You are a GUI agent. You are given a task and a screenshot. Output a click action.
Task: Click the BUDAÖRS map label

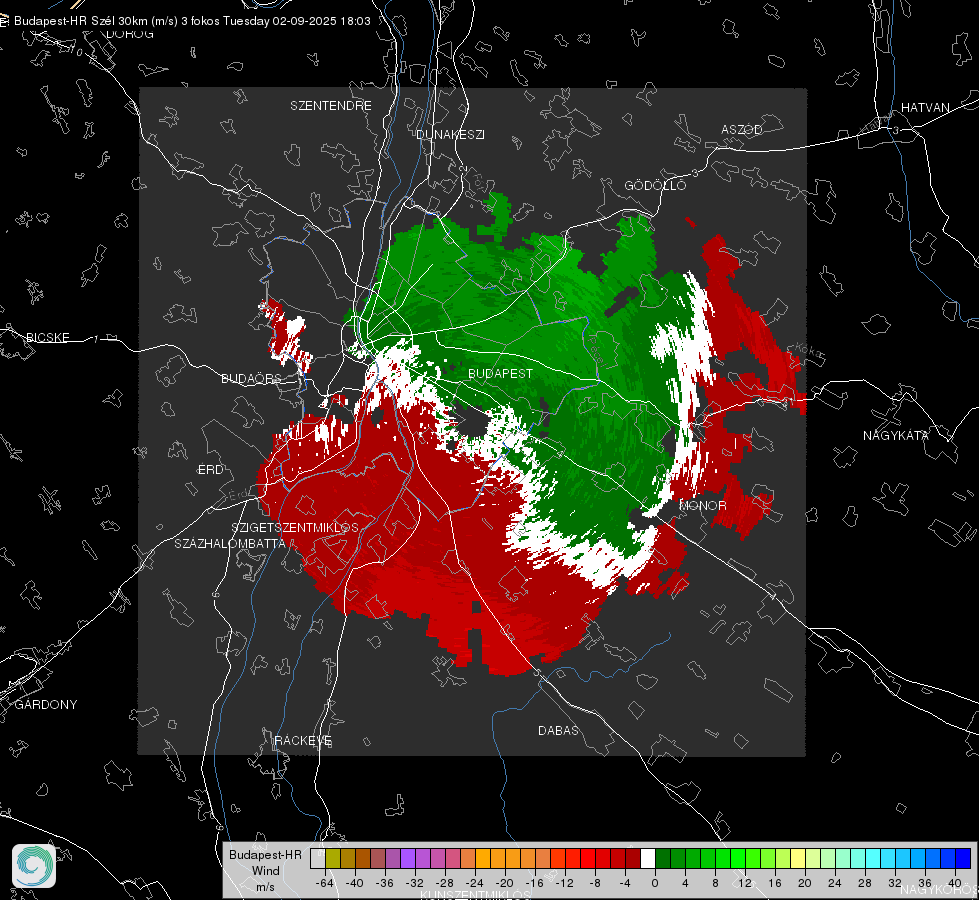251,378
